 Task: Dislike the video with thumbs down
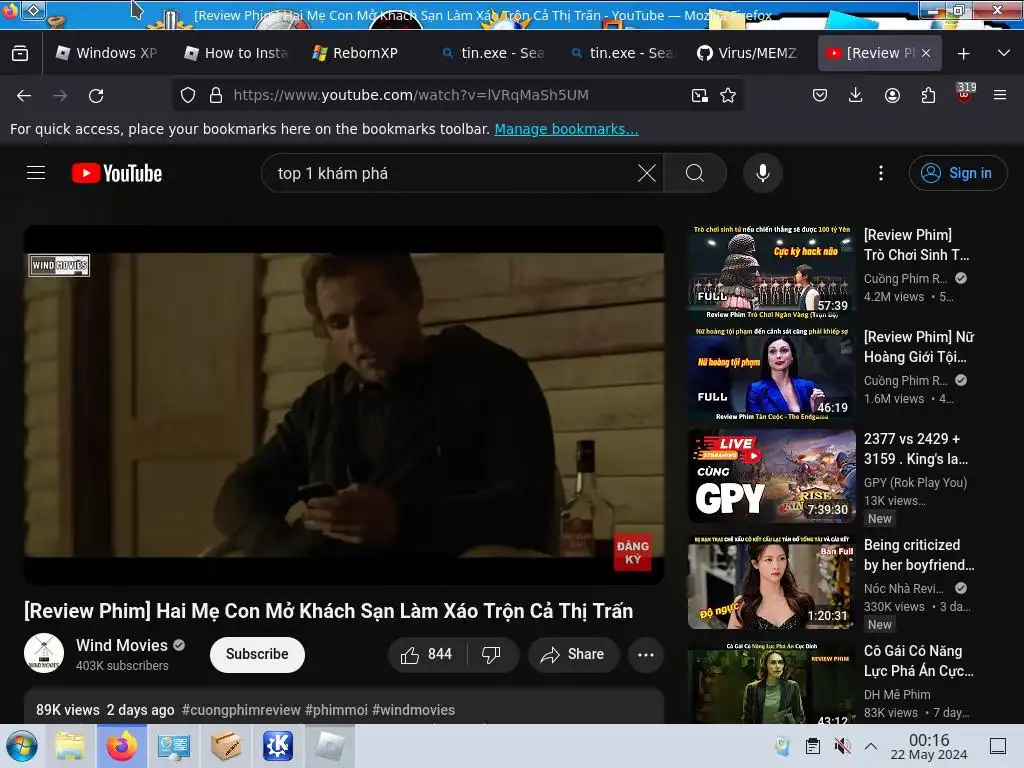click(x=491, y=654)
